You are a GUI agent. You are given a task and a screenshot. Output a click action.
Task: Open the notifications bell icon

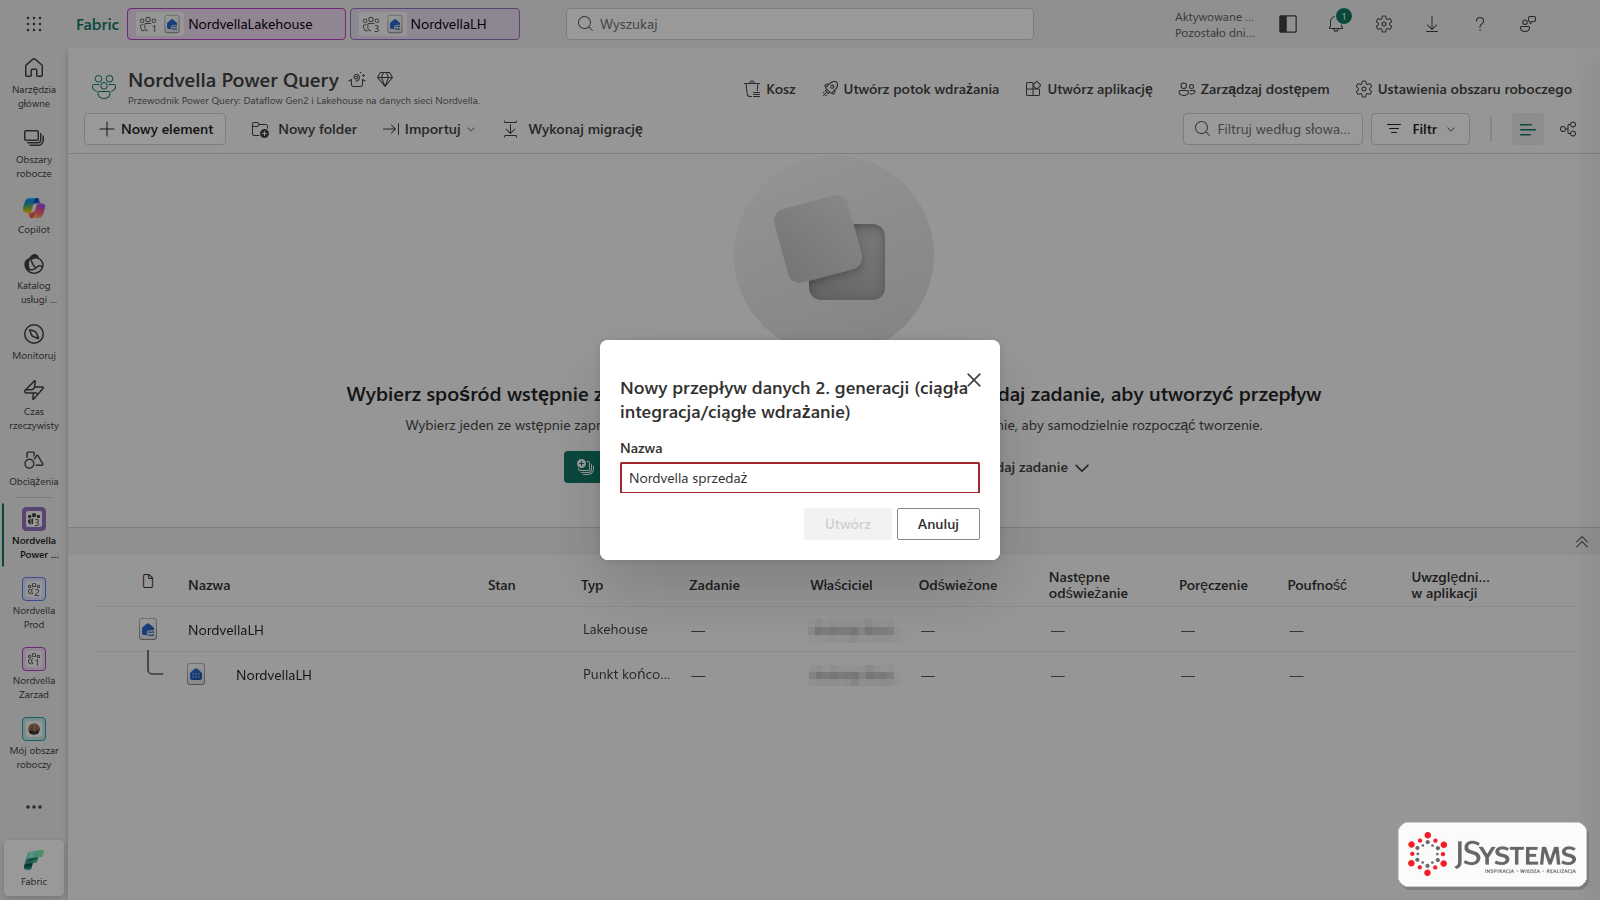coord(1336,24)
